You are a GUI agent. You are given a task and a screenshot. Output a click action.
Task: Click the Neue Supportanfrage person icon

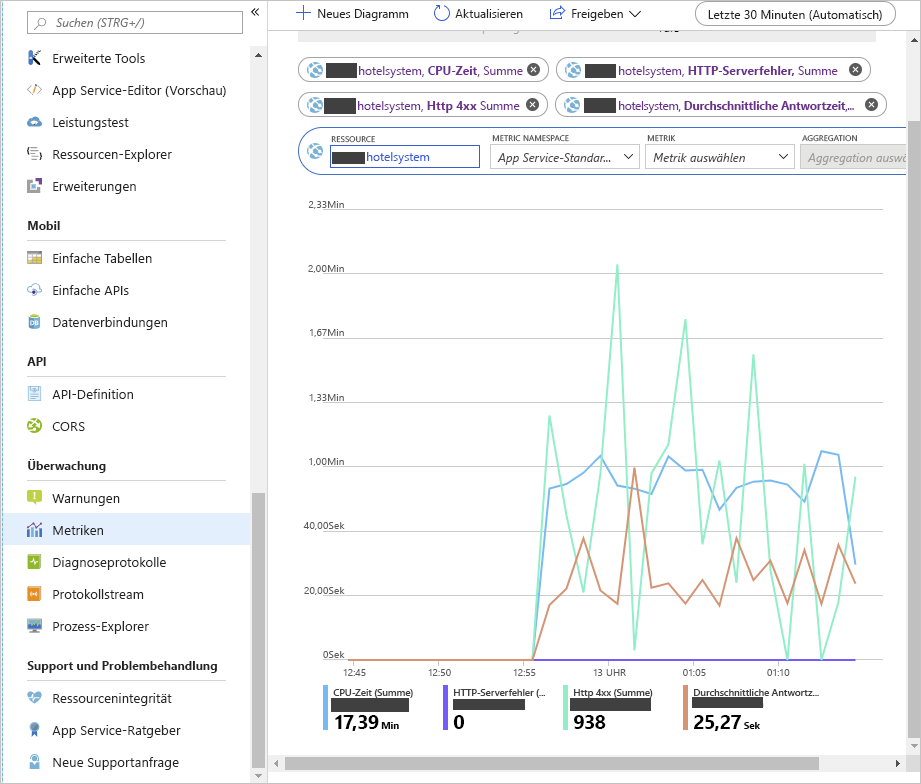[x=35, y=762]
